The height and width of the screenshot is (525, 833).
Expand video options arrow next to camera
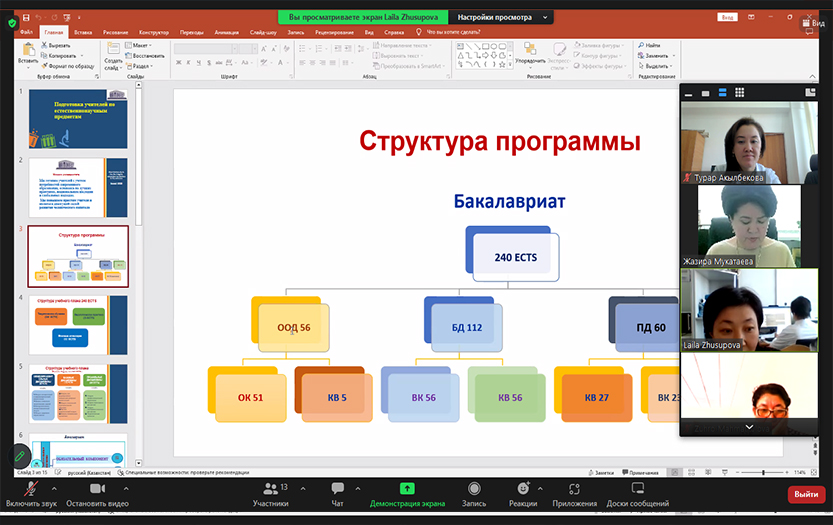[x=125, y=487]
